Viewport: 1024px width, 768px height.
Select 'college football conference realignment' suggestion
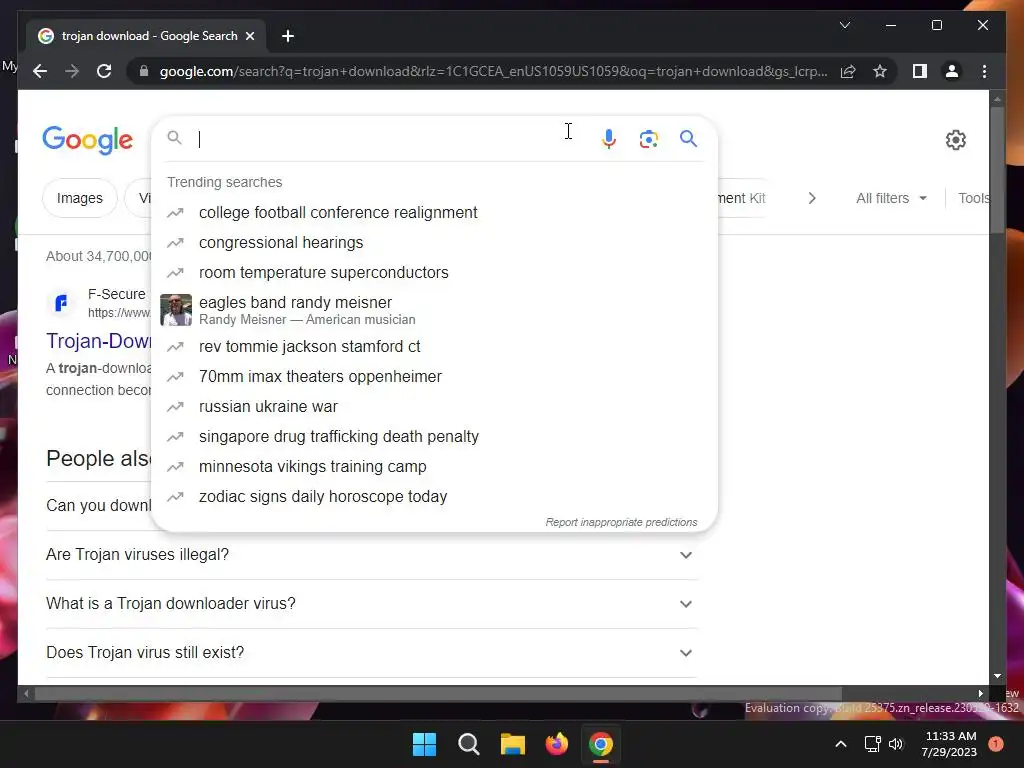434,212
